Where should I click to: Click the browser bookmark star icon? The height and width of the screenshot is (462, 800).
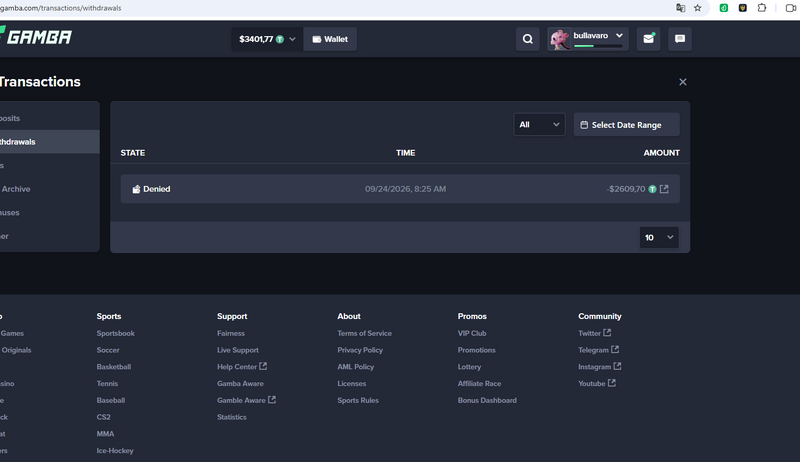point(697,8)
